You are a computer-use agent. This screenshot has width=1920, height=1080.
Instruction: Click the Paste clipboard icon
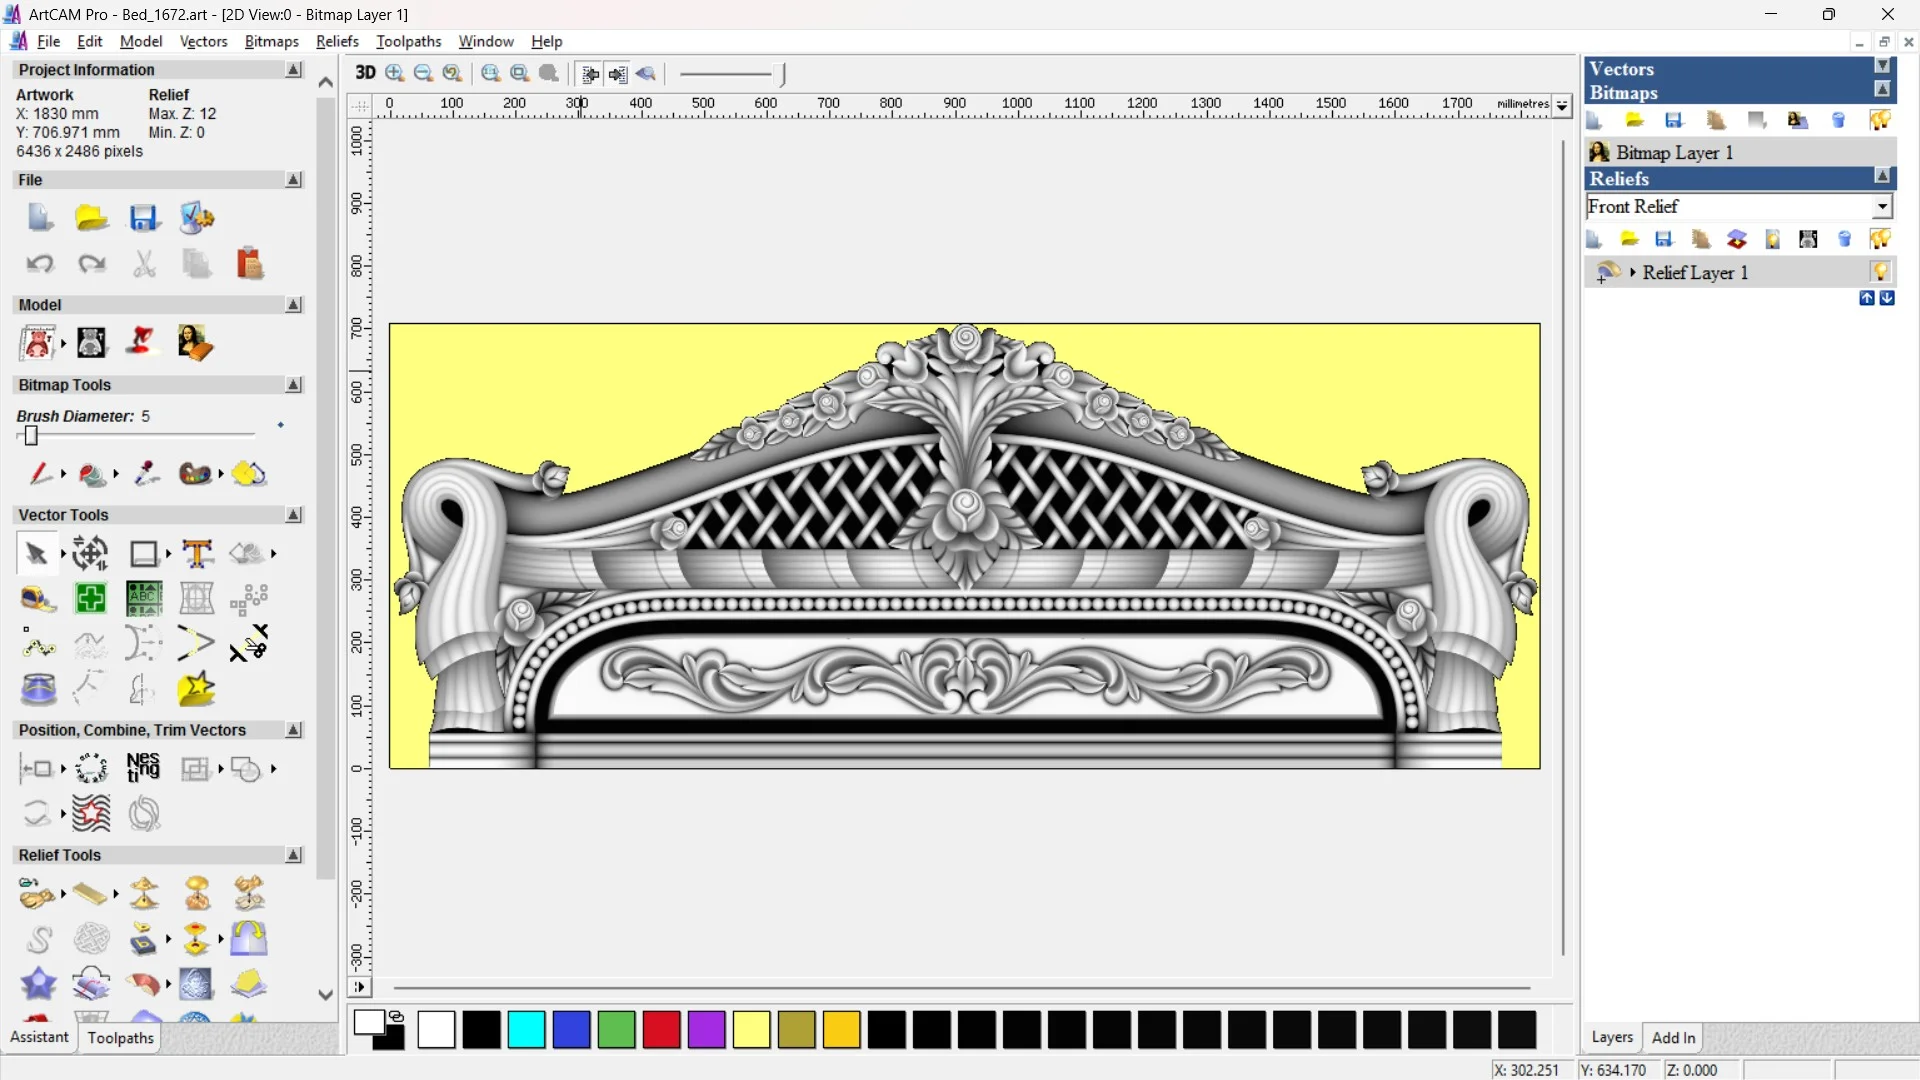click(x=249, y=264)
